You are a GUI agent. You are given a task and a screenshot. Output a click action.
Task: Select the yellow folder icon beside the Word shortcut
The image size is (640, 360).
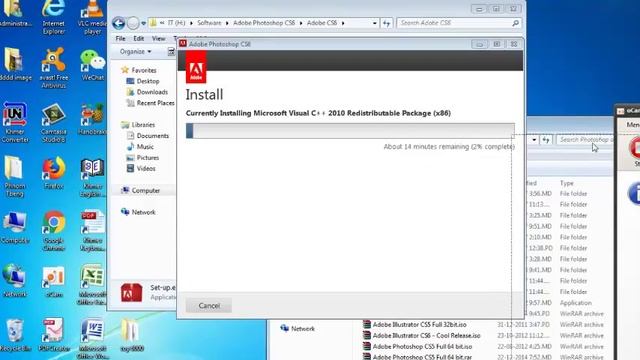coord(131,336)
